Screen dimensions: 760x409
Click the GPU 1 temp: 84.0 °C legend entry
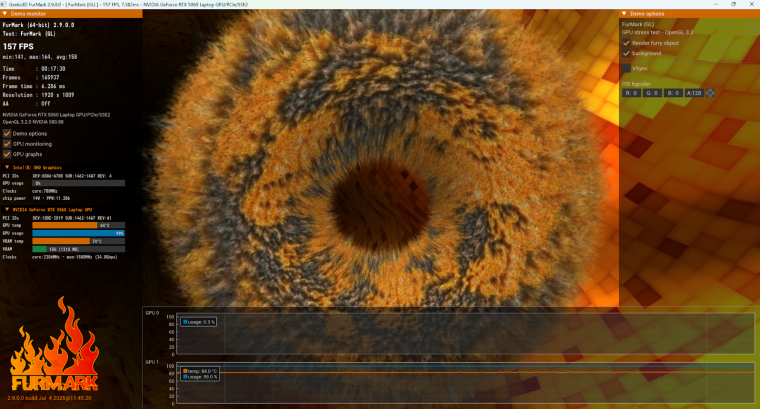click(x=200, y=371)
